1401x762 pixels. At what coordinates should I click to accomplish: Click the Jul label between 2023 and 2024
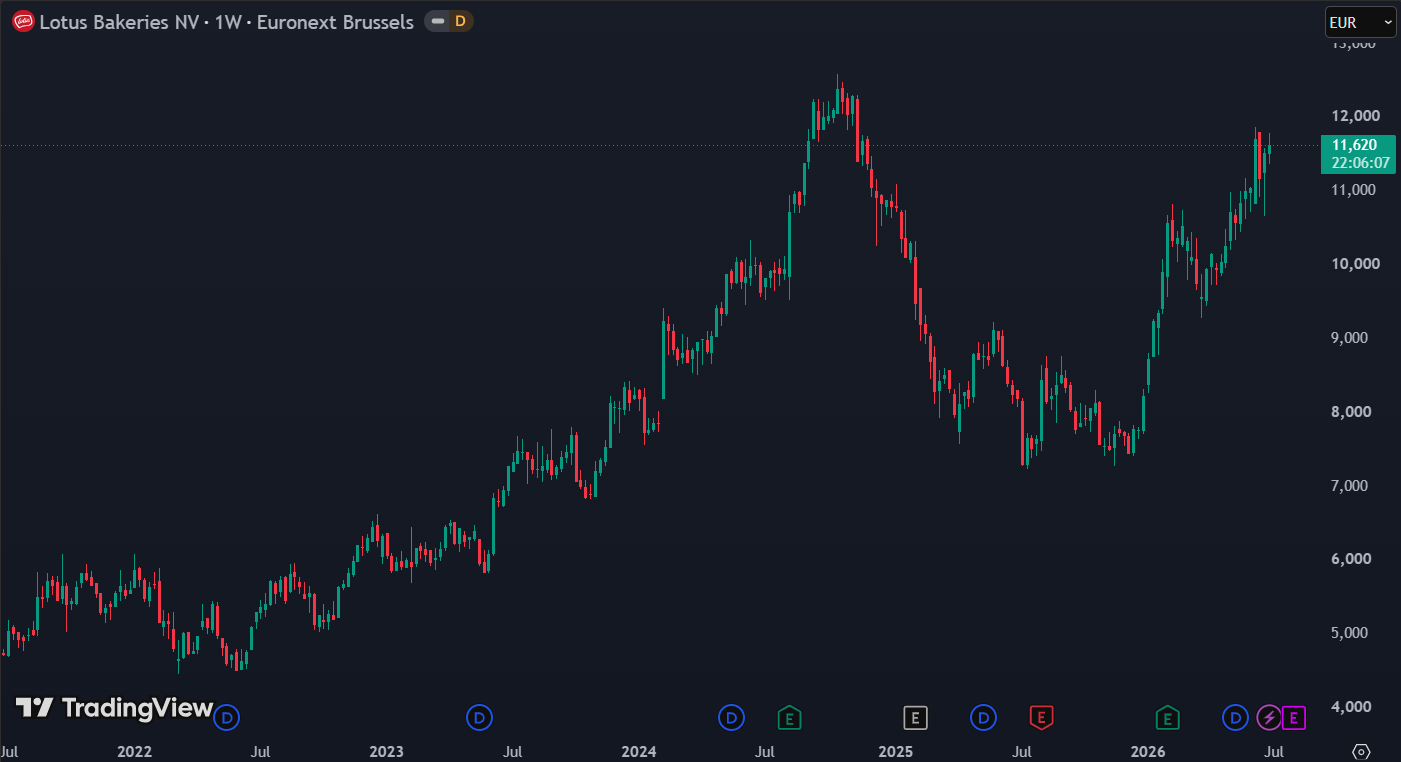pyautogui.click(x=513, y=750)
